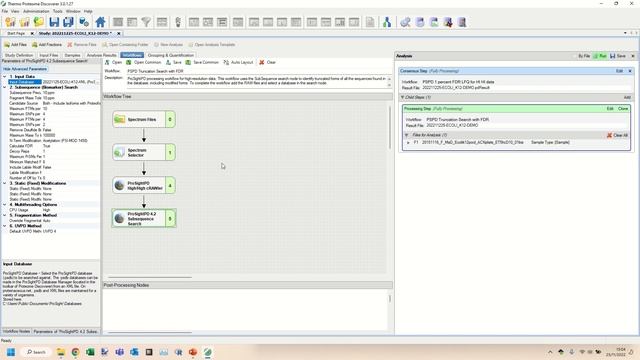This screenshot has width=640, height=360.
Task: Click the Workflow Tree vertical scrollbar
Action: [x=390, y=128]
